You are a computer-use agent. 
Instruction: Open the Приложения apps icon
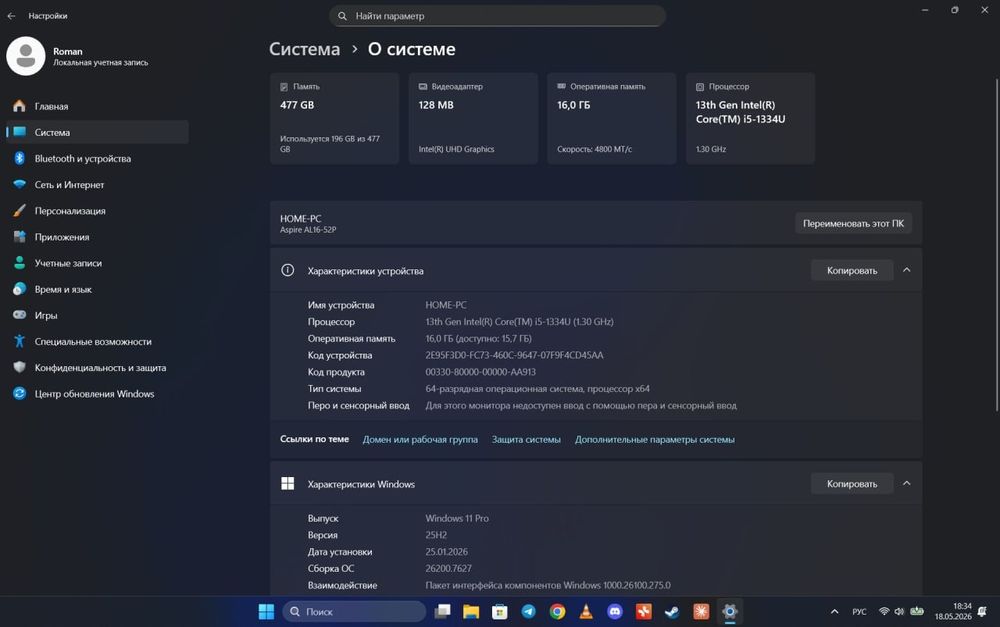[x=19, y=237]
